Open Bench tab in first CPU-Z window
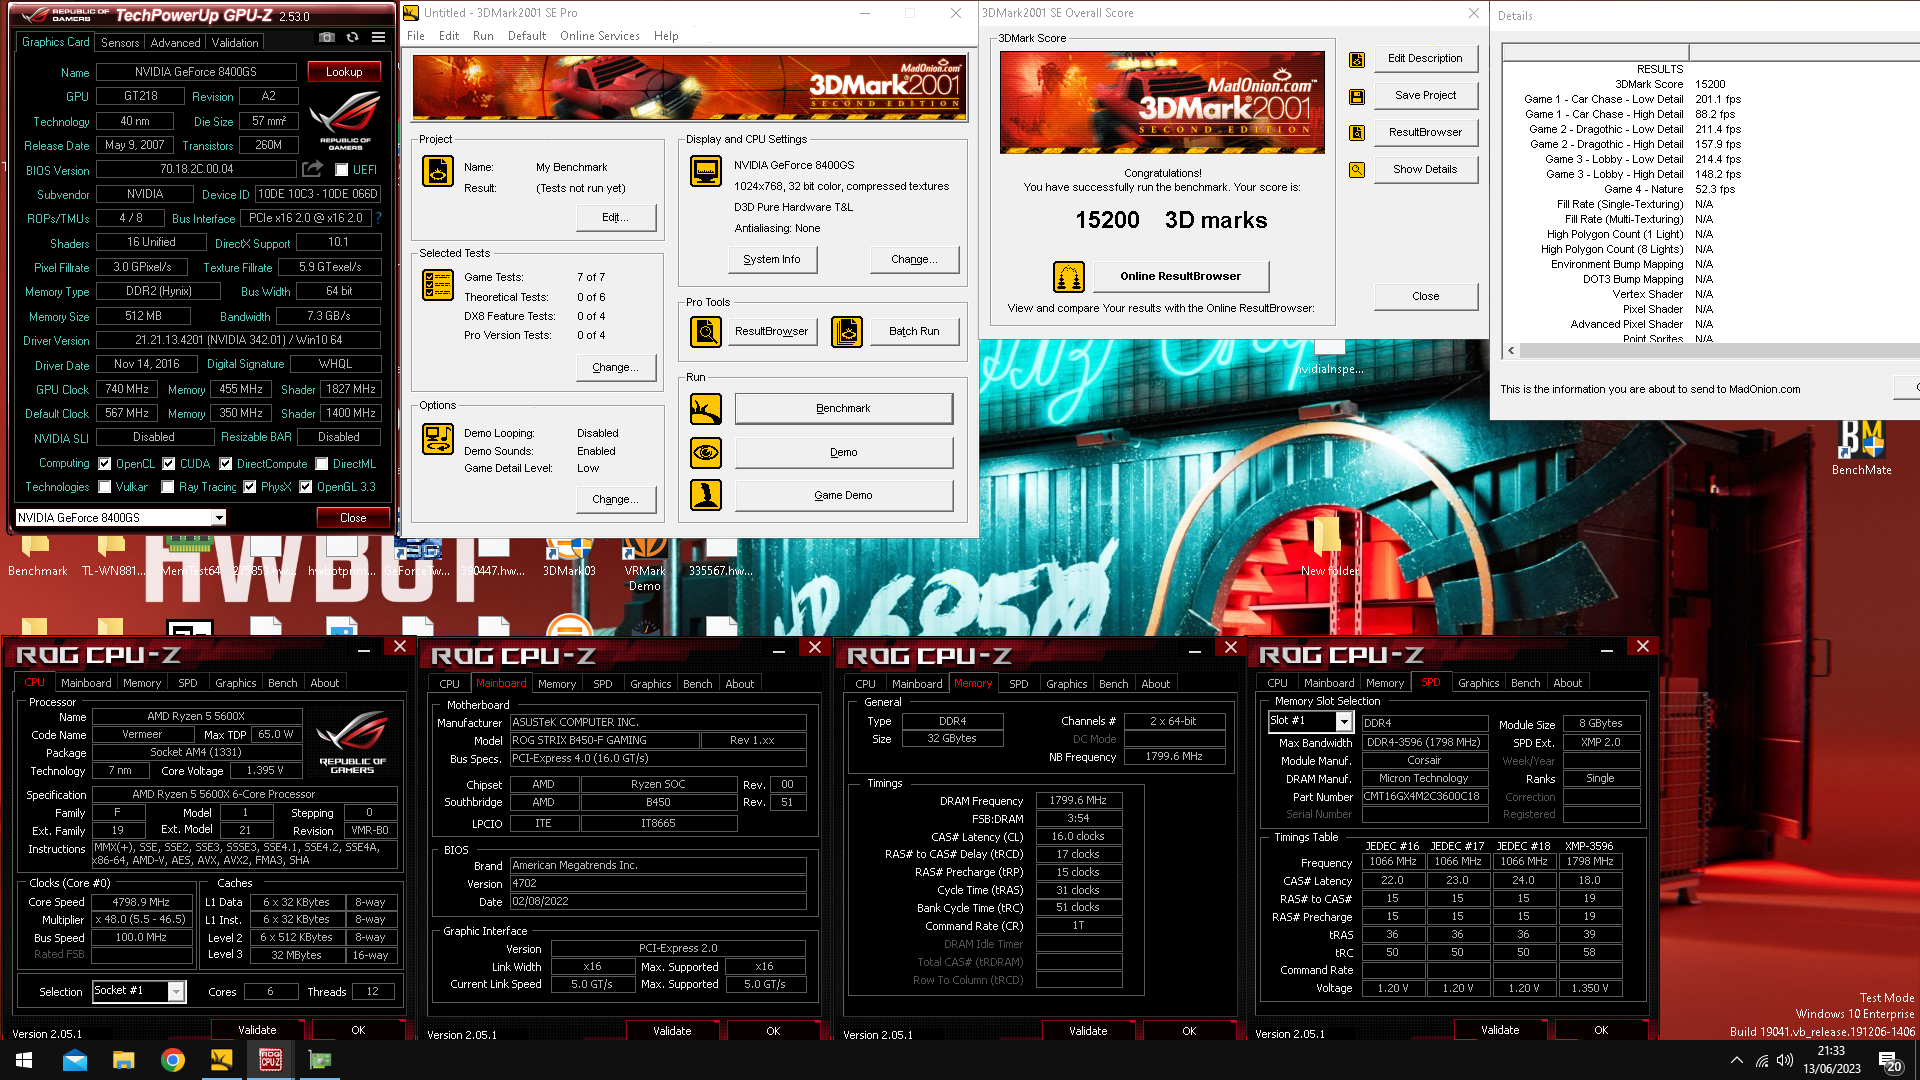1920x1080 pixels. [x=283, y=683]
